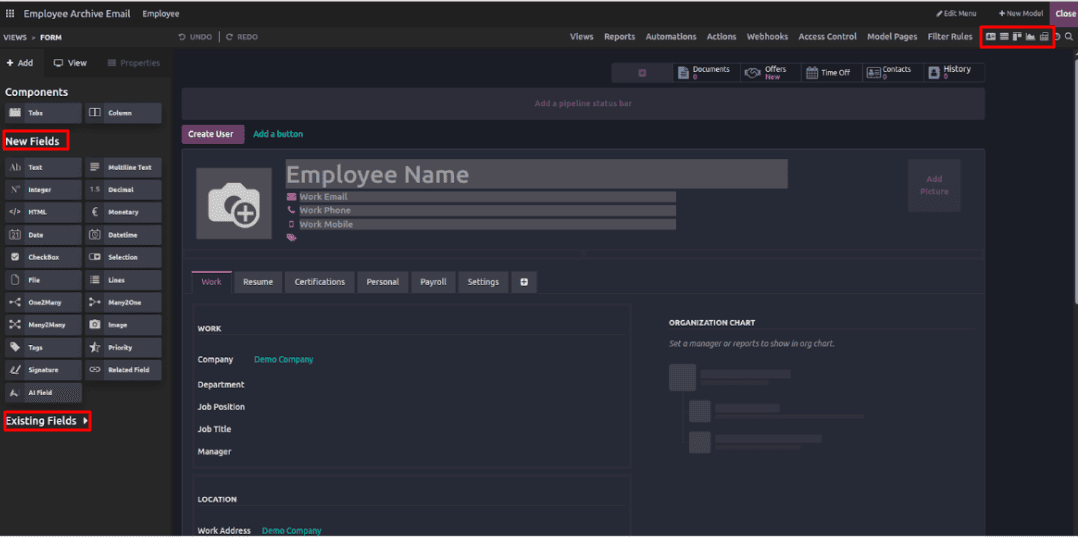Open the Offers smart button
Screen dimensions: 1078x537
click(x=771, y=73)
